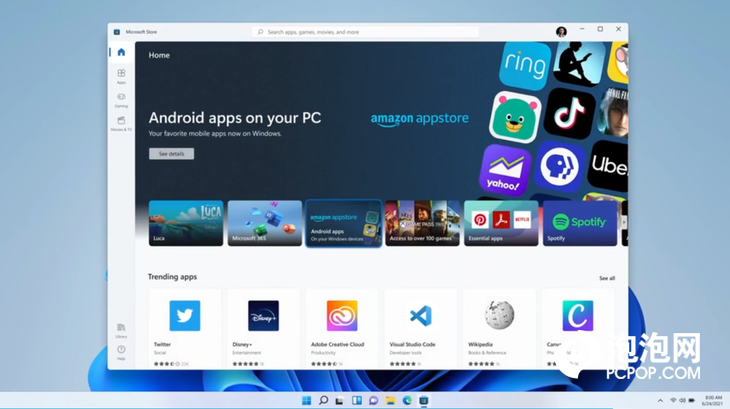Click the Twitter app icon

click(x=184, y=316)
